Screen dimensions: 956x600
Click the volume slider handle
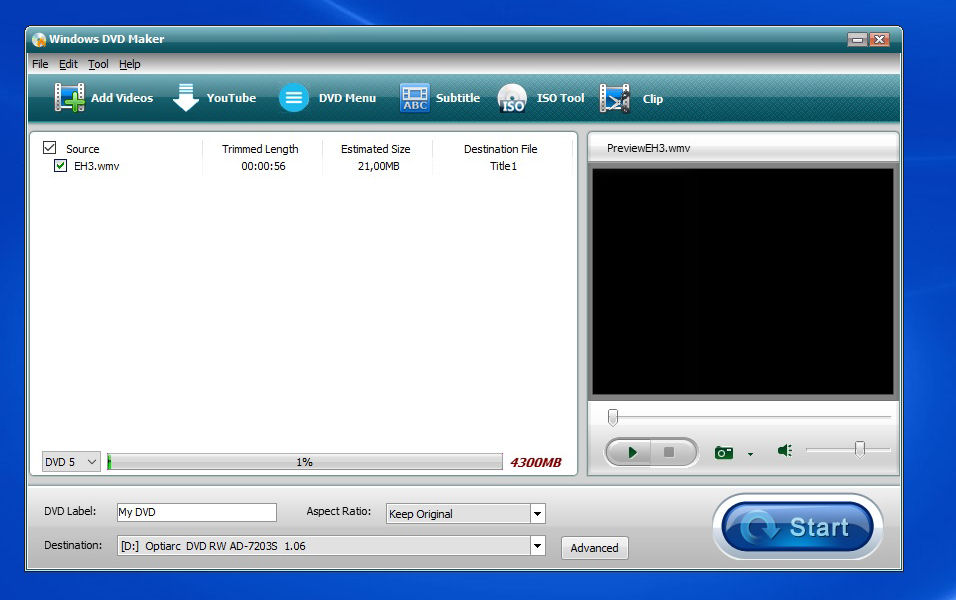[x=860, y=449]
